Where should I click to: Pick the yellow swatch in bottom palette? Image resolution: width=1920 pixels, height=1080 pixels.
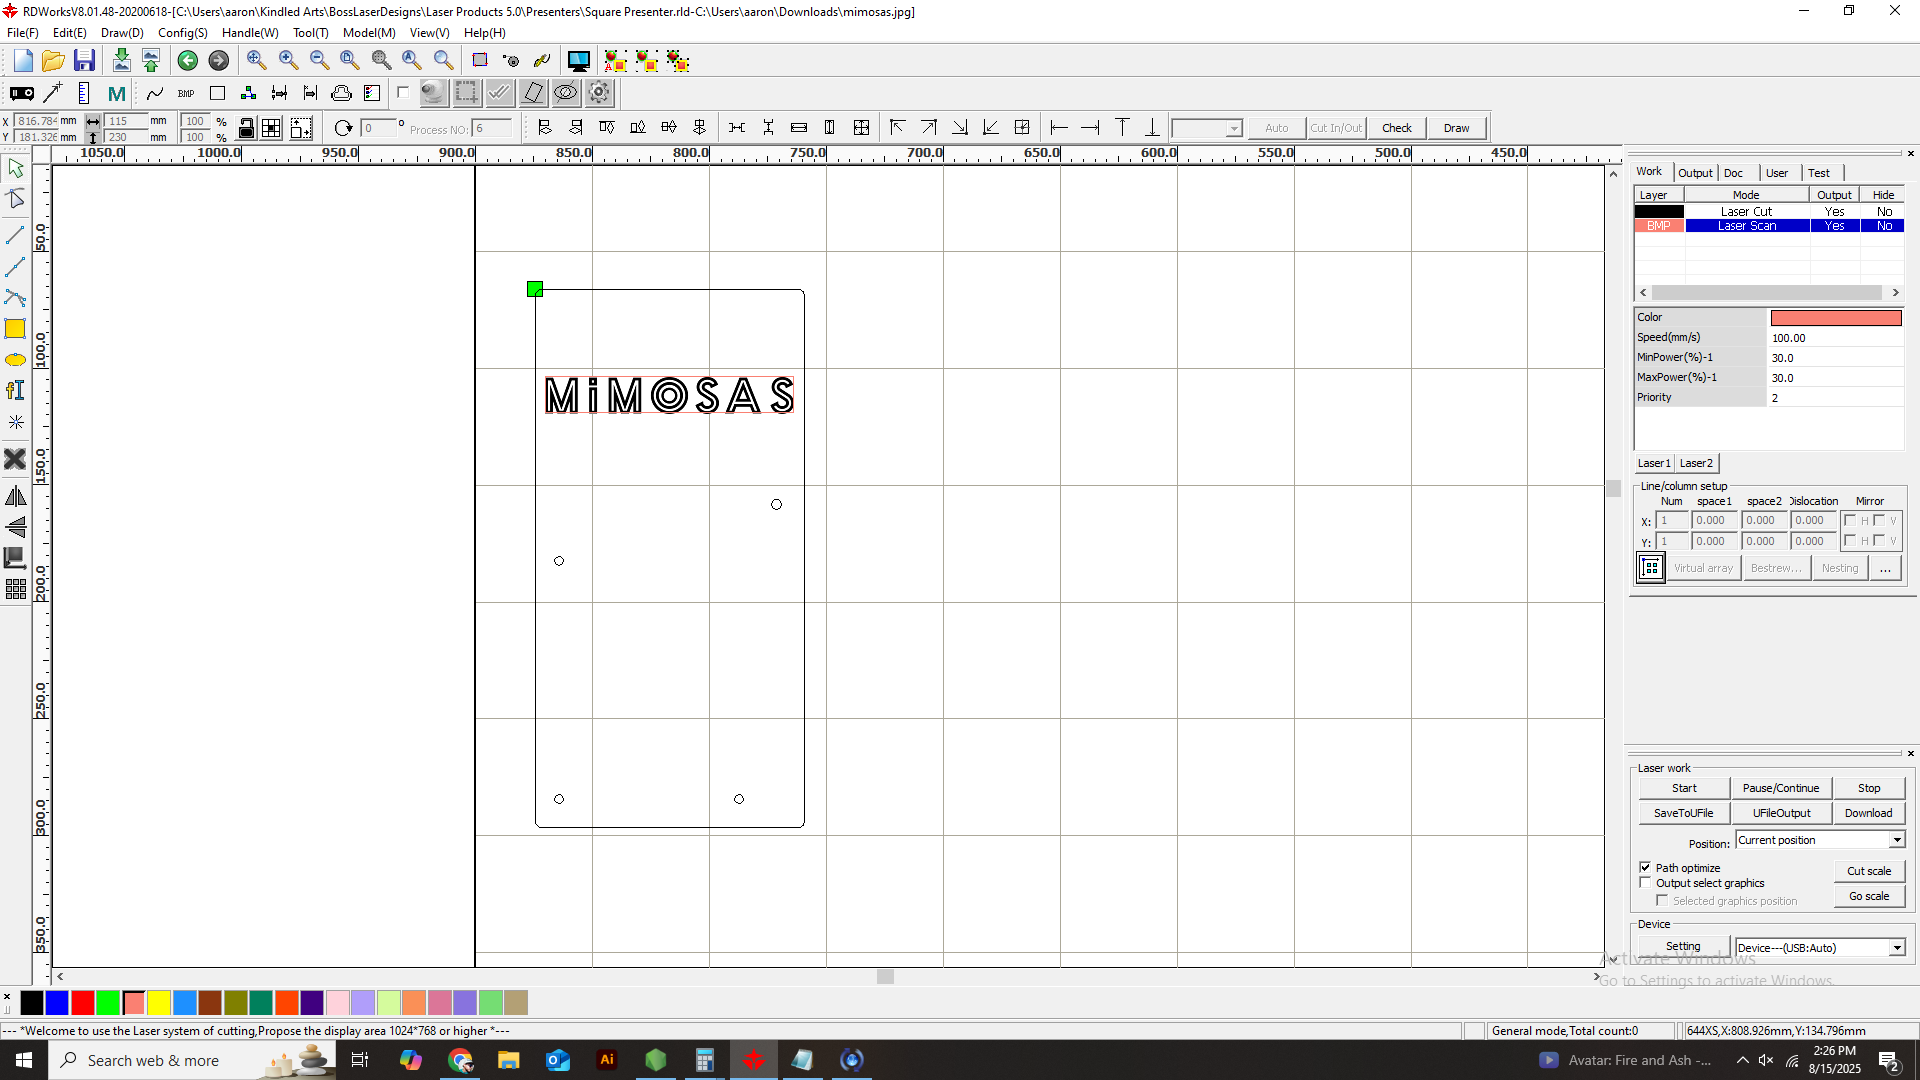click(x=159, y=1002)
